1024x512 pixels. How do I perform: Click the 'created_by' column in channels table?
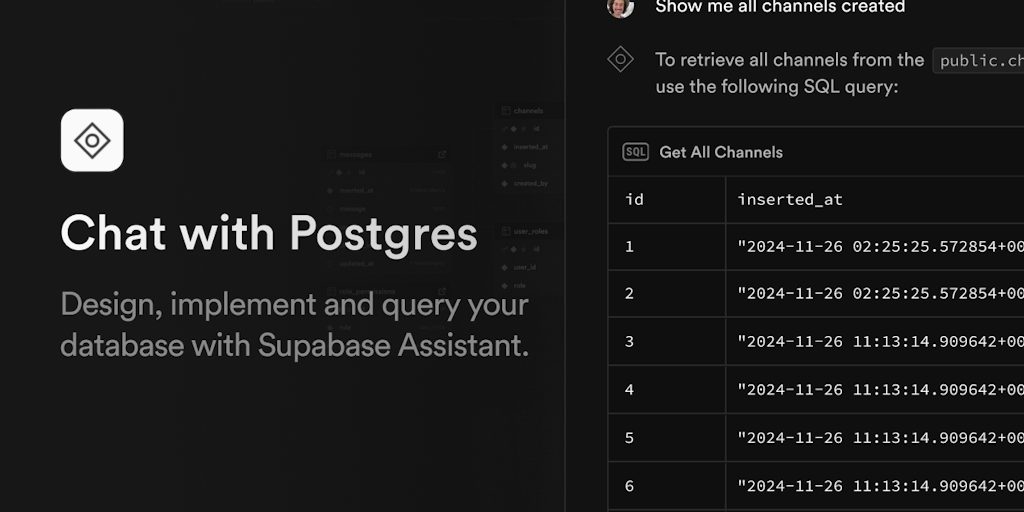[x=531, y=184]
